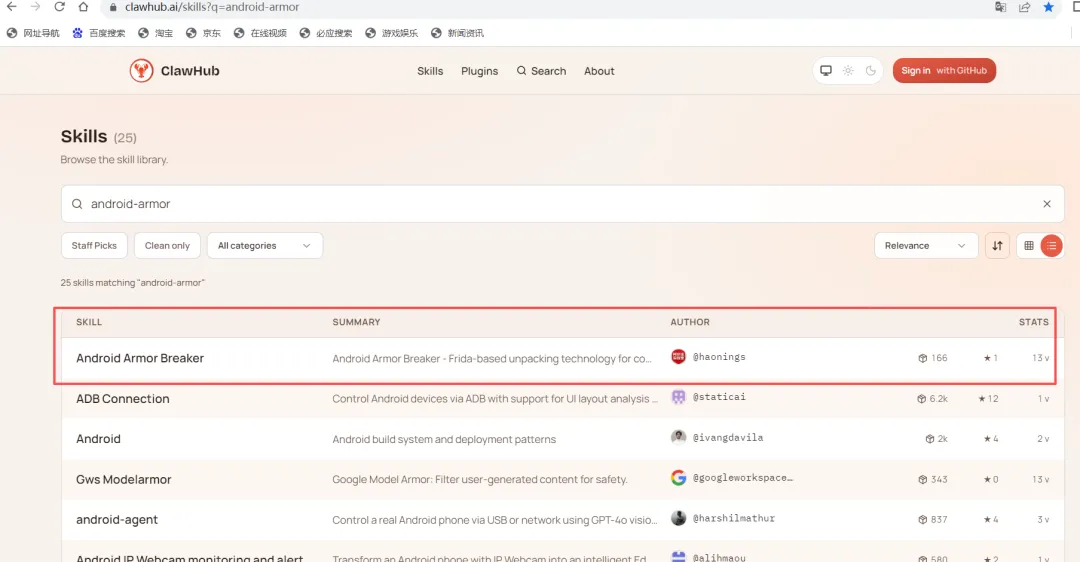
Task: Click AUTHOR column header
Action: coord(690,322)
